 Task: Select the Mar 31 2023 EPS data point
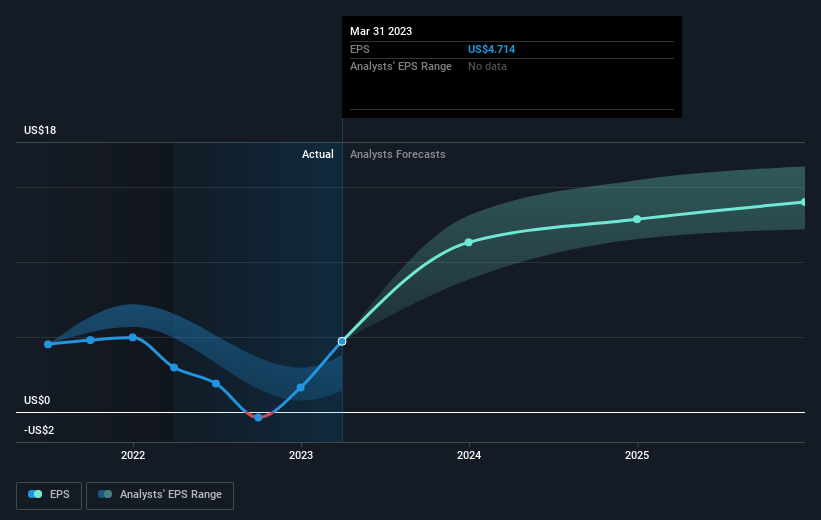(x=342, y=341)
